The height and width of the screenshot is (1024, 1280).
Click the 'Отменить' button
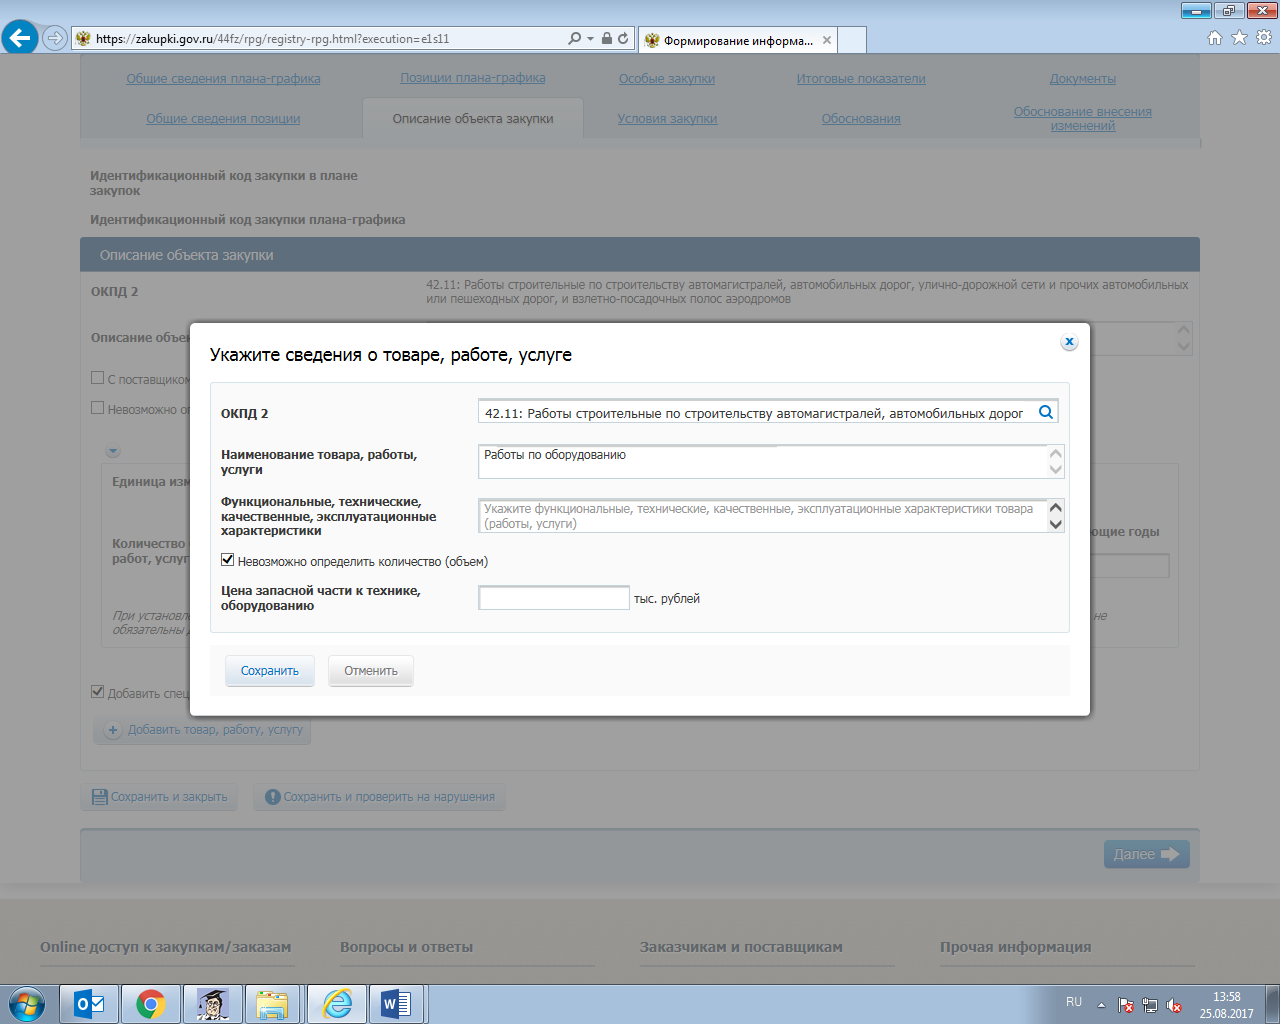[371, 671]
